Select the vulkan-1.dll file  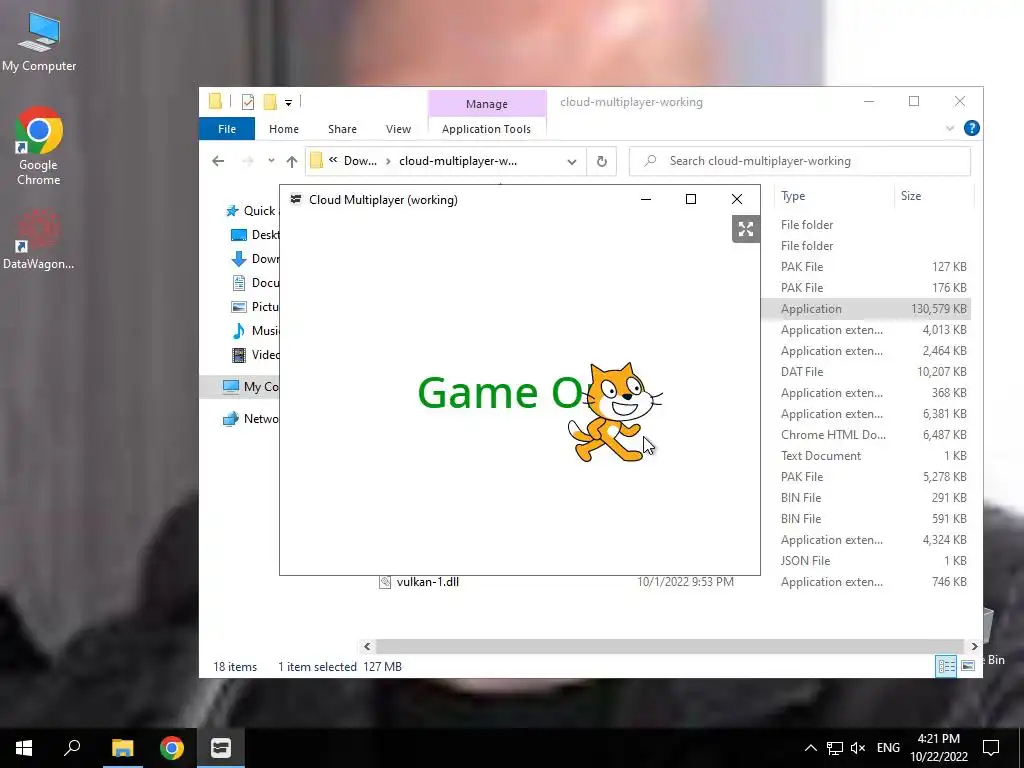tap(428, 582)
